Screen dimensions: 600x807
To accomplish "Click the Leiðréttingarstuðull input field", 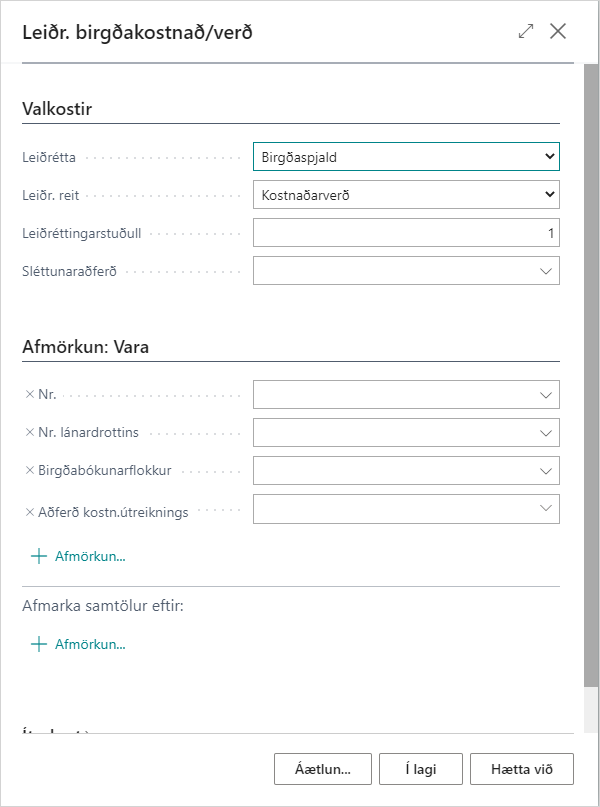I will (x=406, y=233).
